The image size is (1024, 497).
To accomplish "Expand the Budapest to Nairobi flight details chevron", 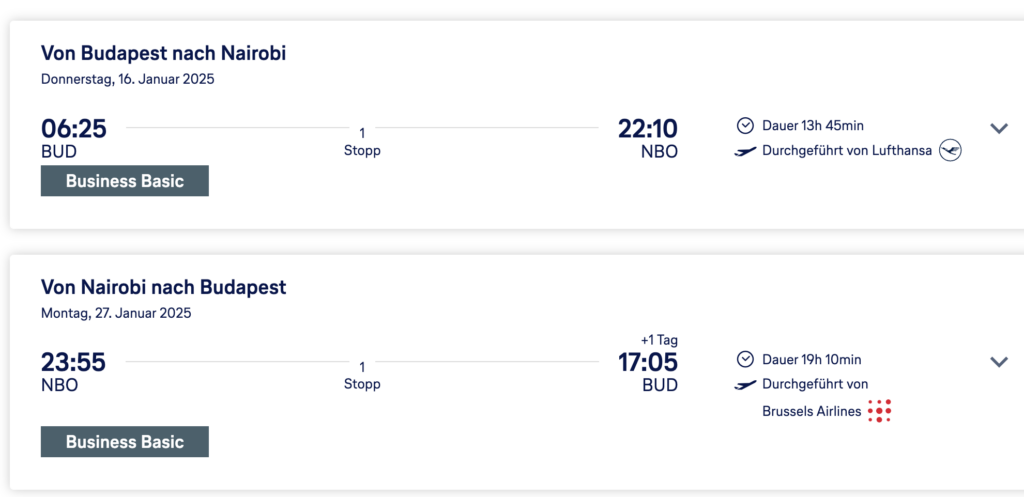I will [x=998, y=128].
